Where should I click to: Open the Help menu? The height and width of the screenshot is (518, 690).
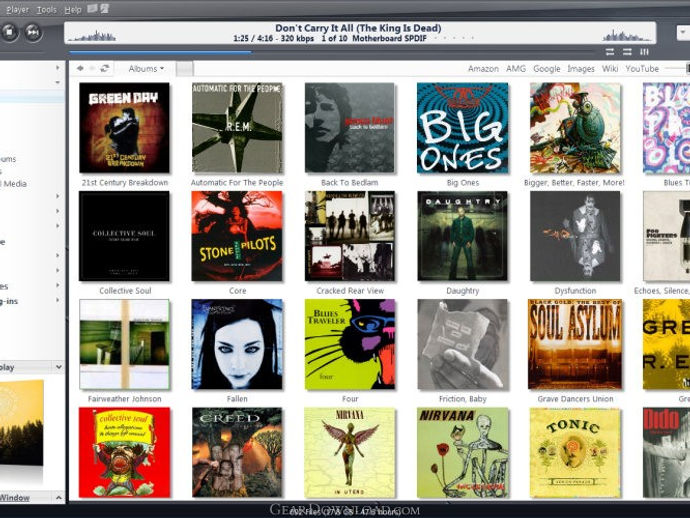click(73, 9)
